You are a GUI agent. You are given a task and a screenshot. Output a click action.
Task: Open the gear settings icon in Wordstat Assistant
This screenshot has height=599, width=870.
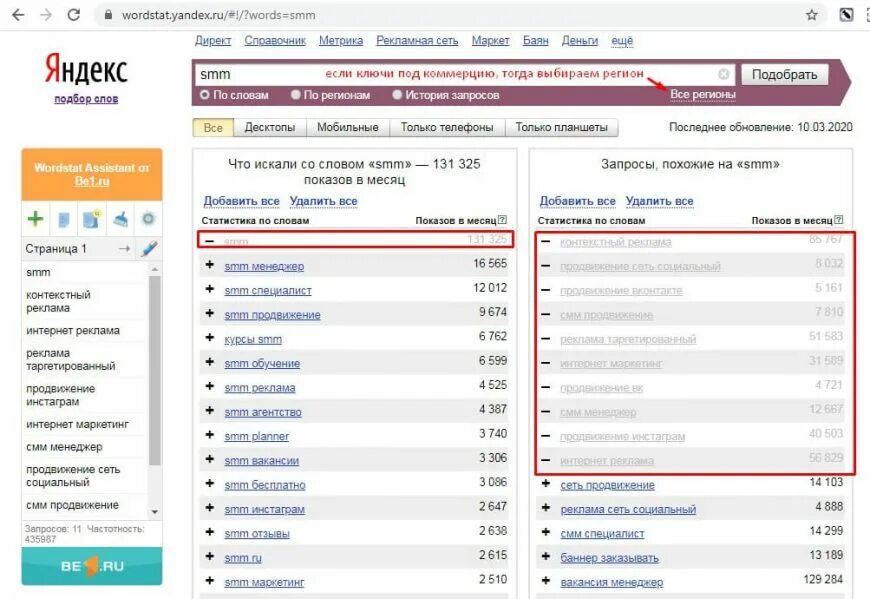(x=148, y=219)
